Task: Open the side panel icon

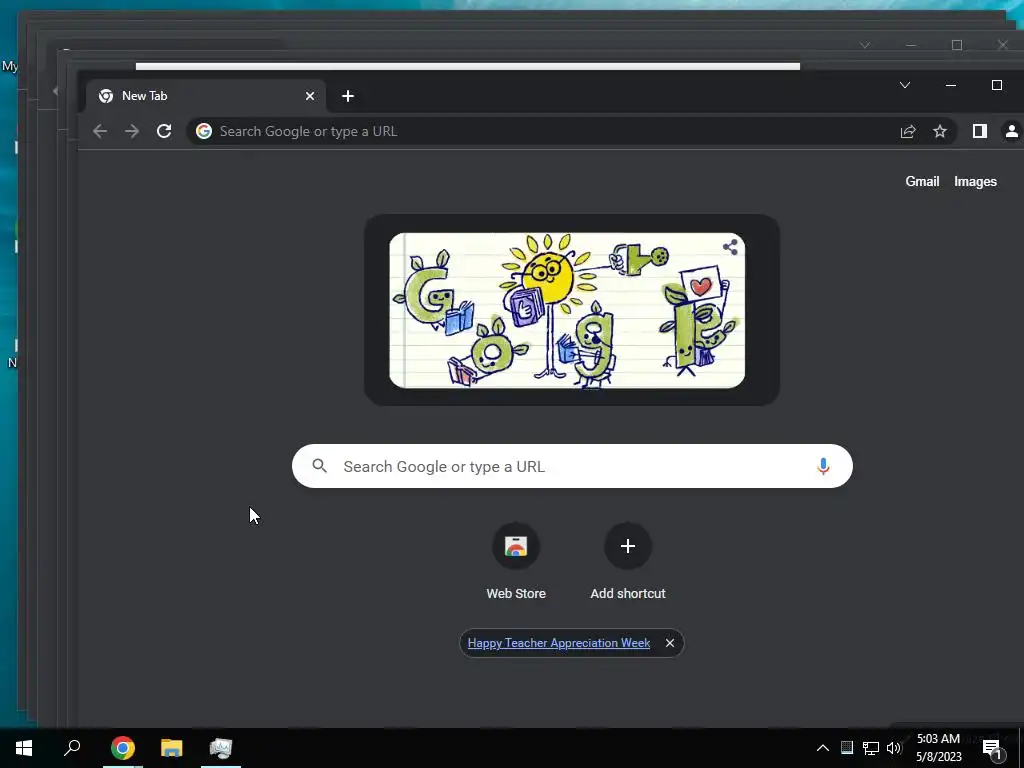Action: [980, 131]
